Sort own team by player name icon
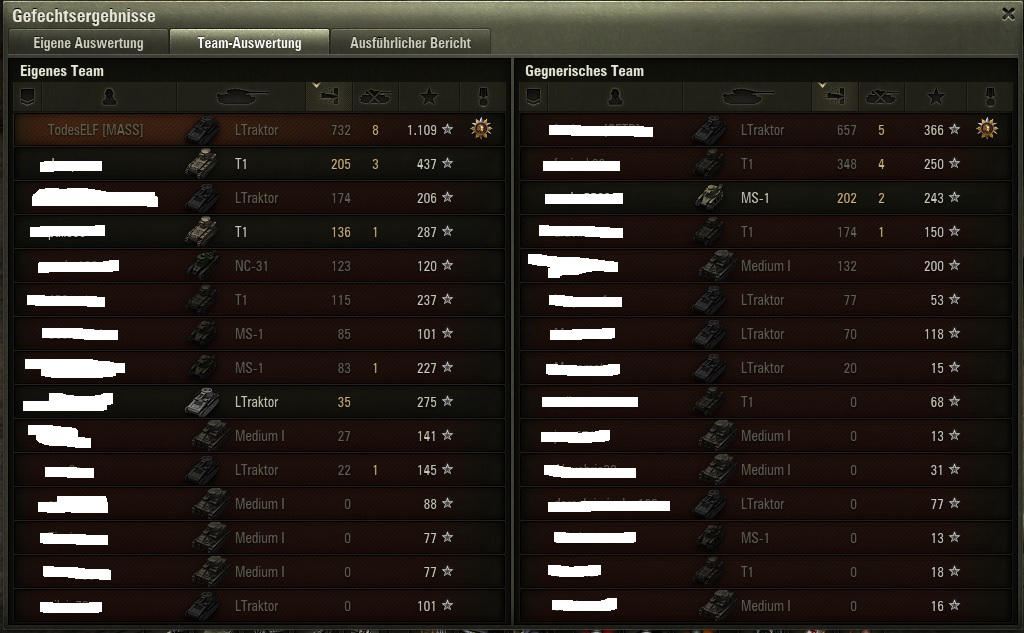The image size is (1024, 633). 109,97
